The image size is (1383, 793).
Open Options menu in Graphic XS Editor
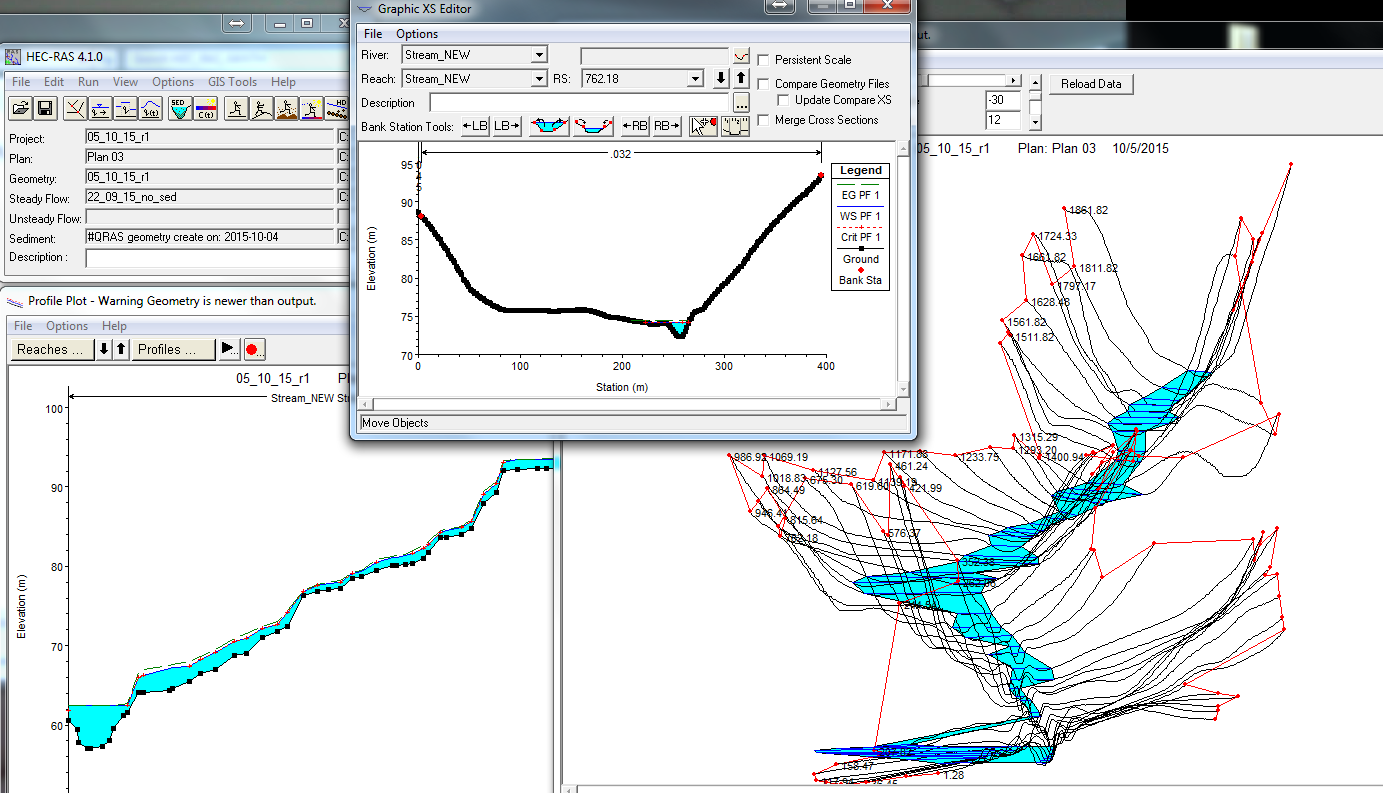tap(417, 34)
